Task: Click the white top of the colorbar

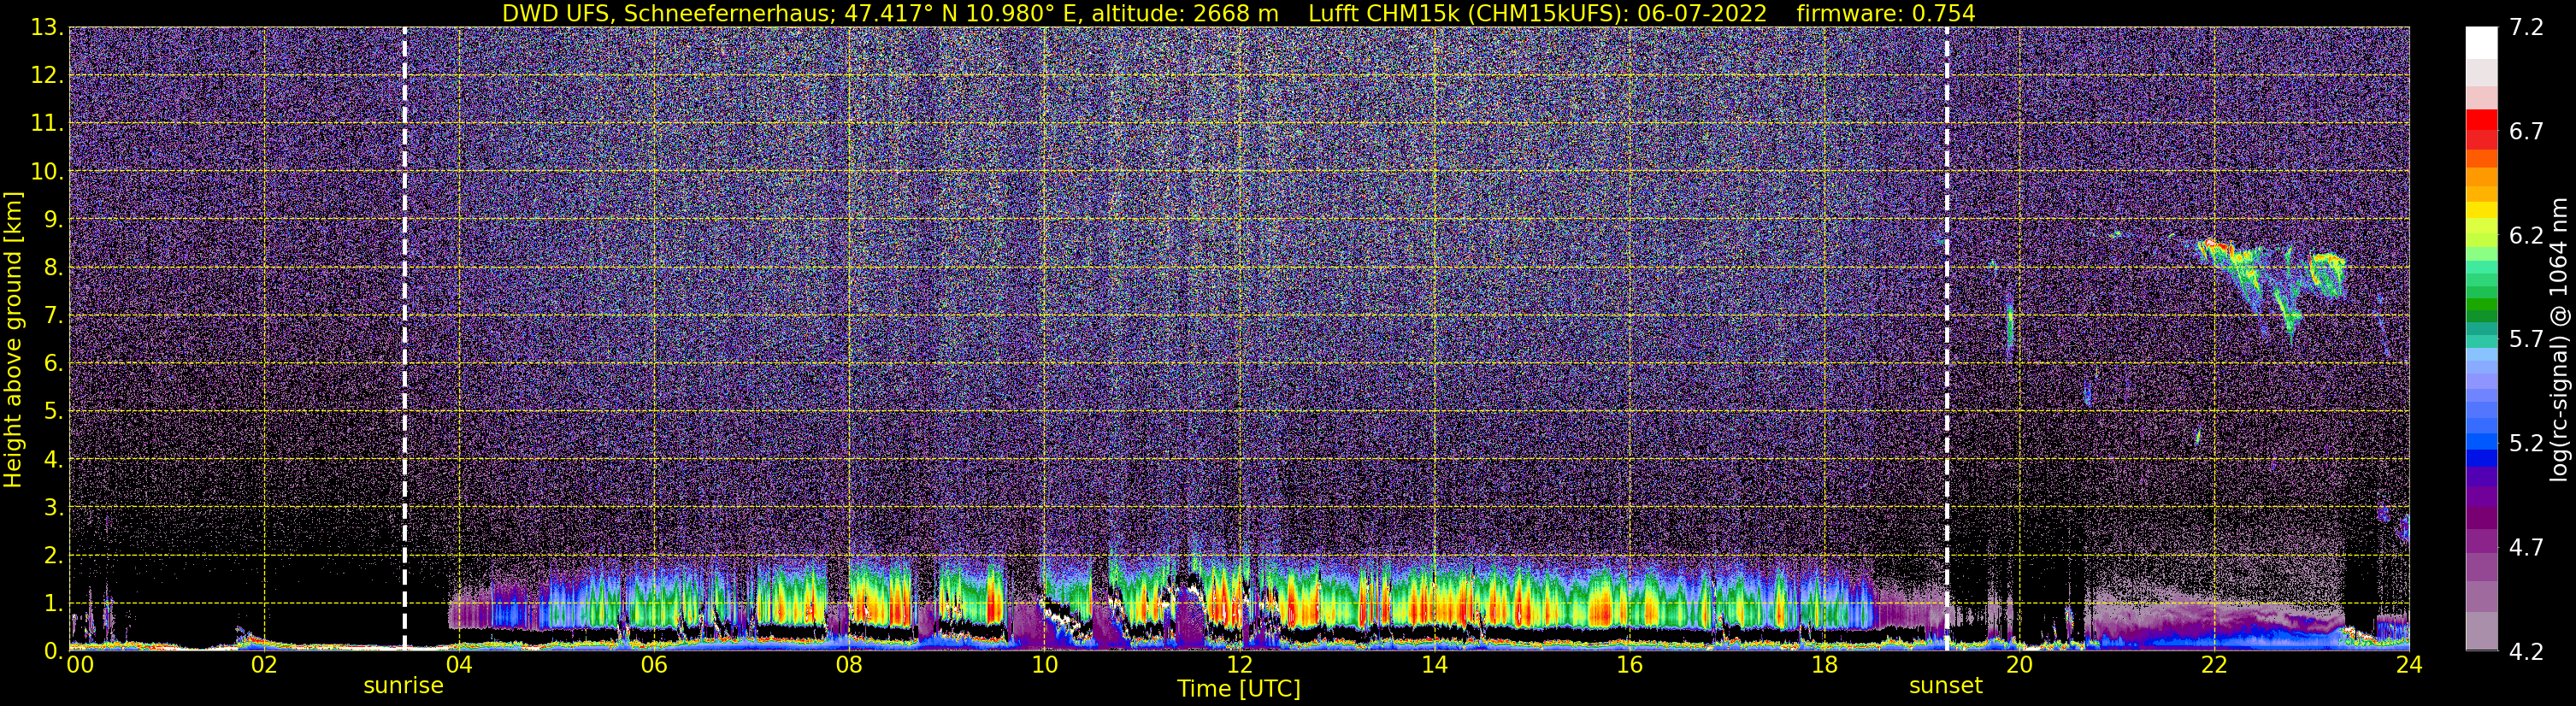Action: 2481,42
